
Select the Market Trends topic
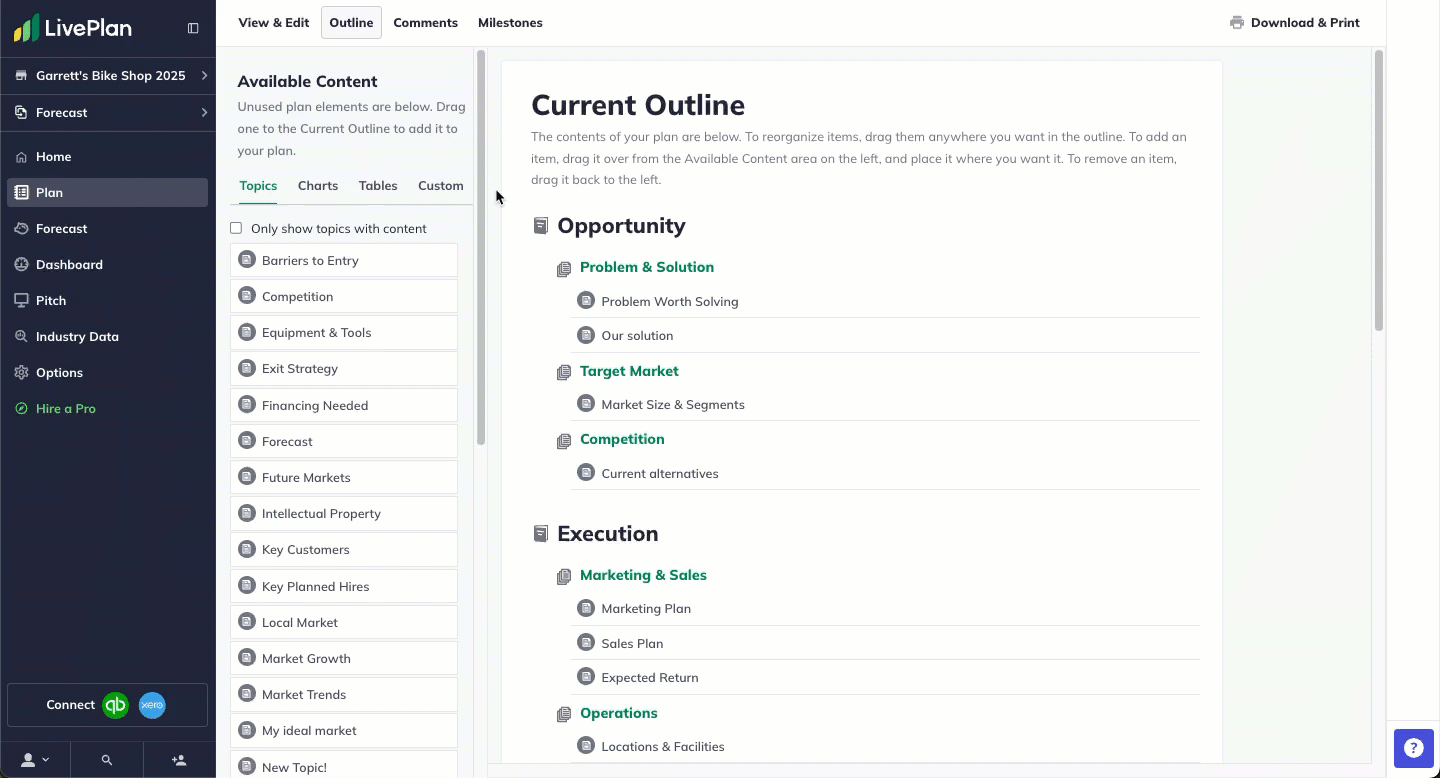click(x=344, y=694)
